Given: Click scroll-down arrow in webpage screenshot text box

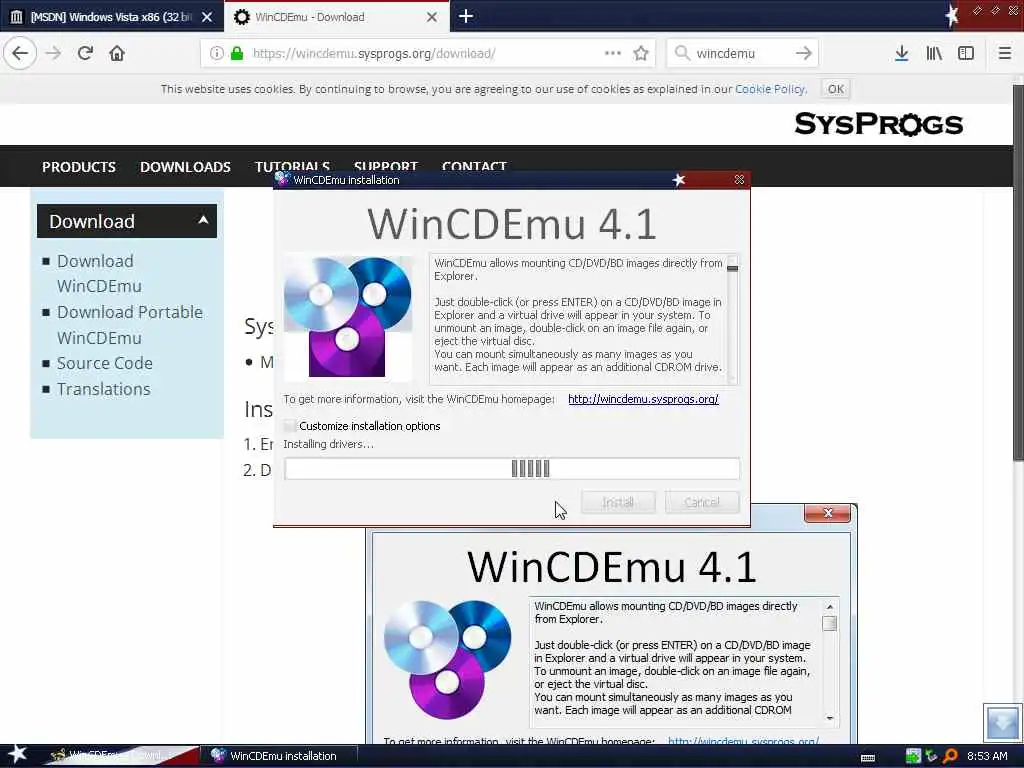Looking at the screenshot, I should (829, 718).
